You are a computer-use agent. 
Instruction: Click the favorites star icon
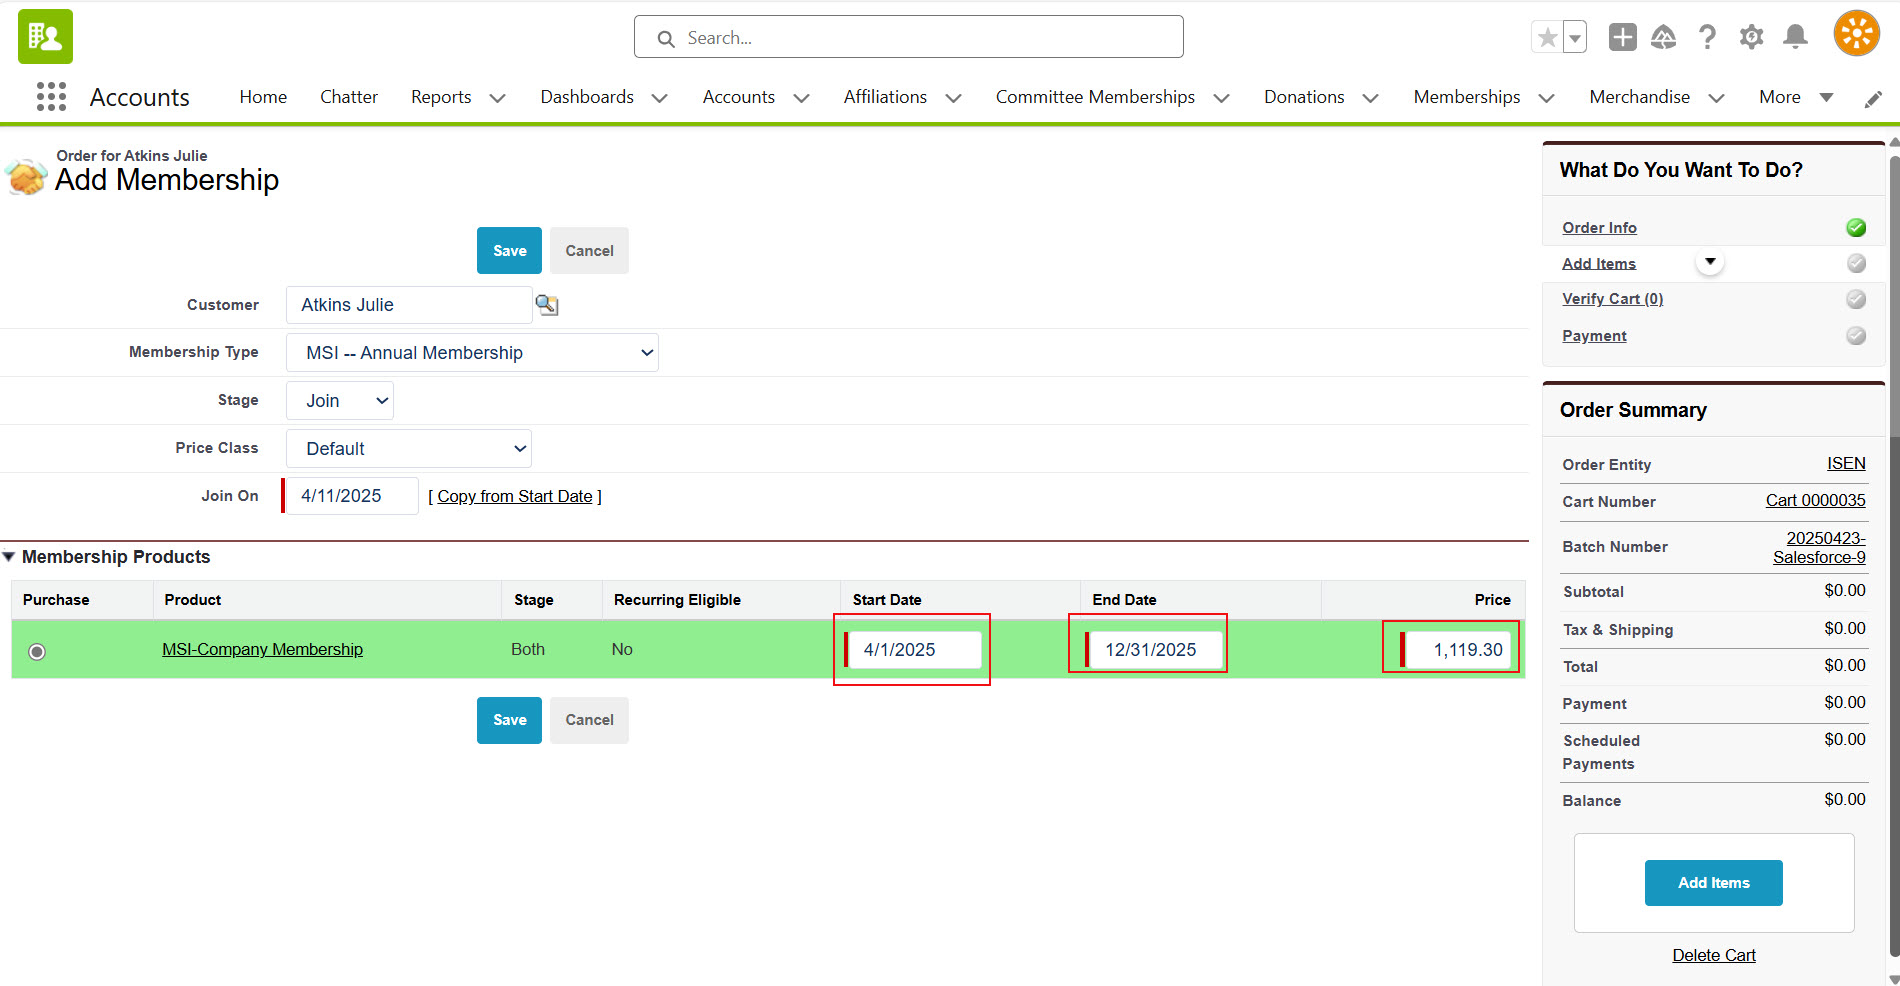[x=1547, y=38]
